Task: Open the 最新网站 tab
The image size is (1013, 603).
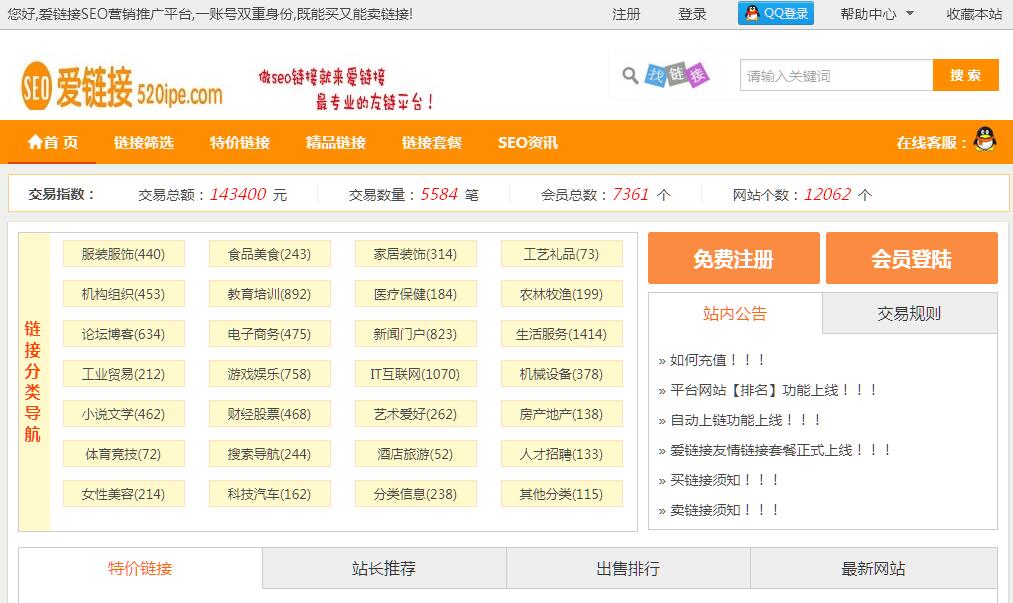Action: [x=873, y=569]
